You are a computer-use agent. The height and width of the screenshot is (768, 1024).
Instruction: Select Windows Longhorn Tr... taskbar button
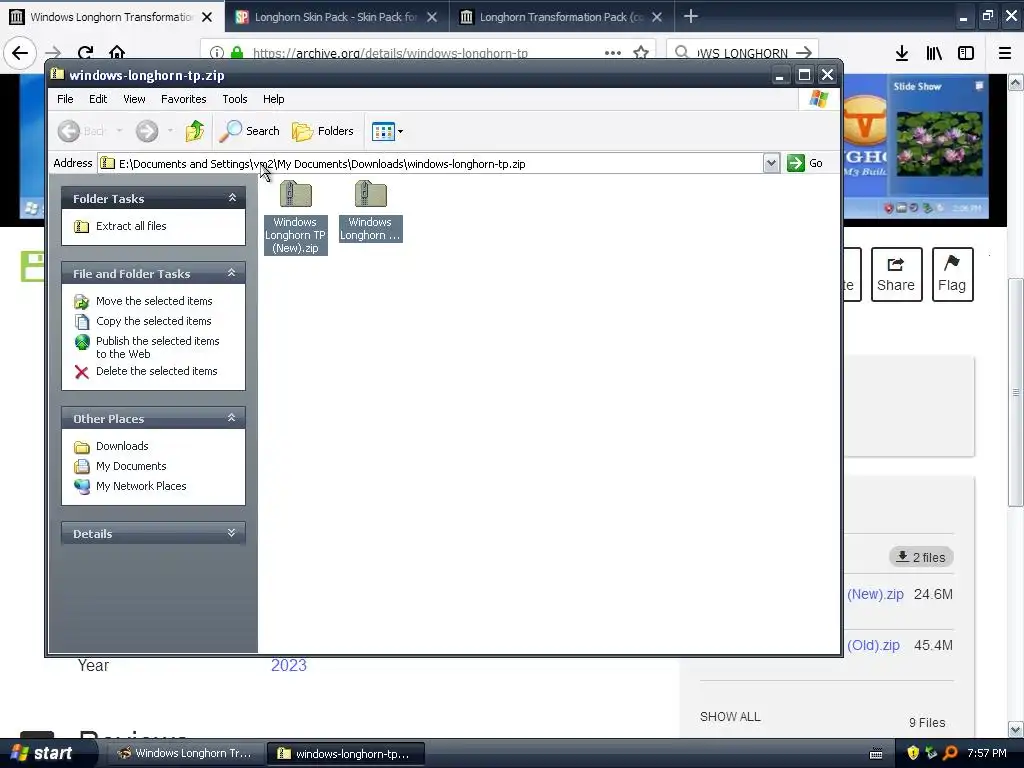pos(186,753)
